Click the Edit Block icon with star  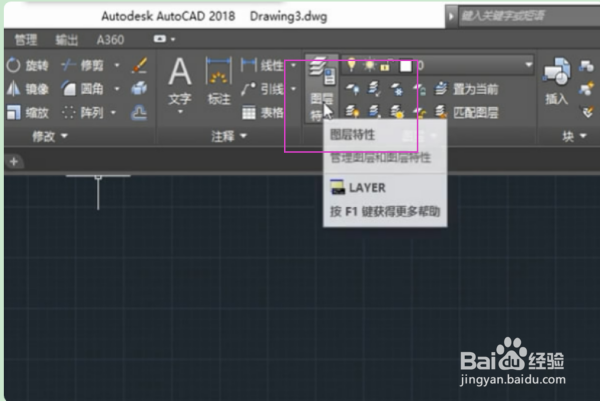[x=586, y=89]
